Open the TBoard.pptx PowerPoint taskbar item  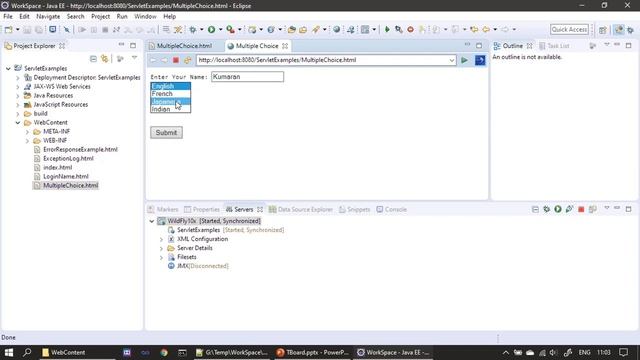coord(312,352)
